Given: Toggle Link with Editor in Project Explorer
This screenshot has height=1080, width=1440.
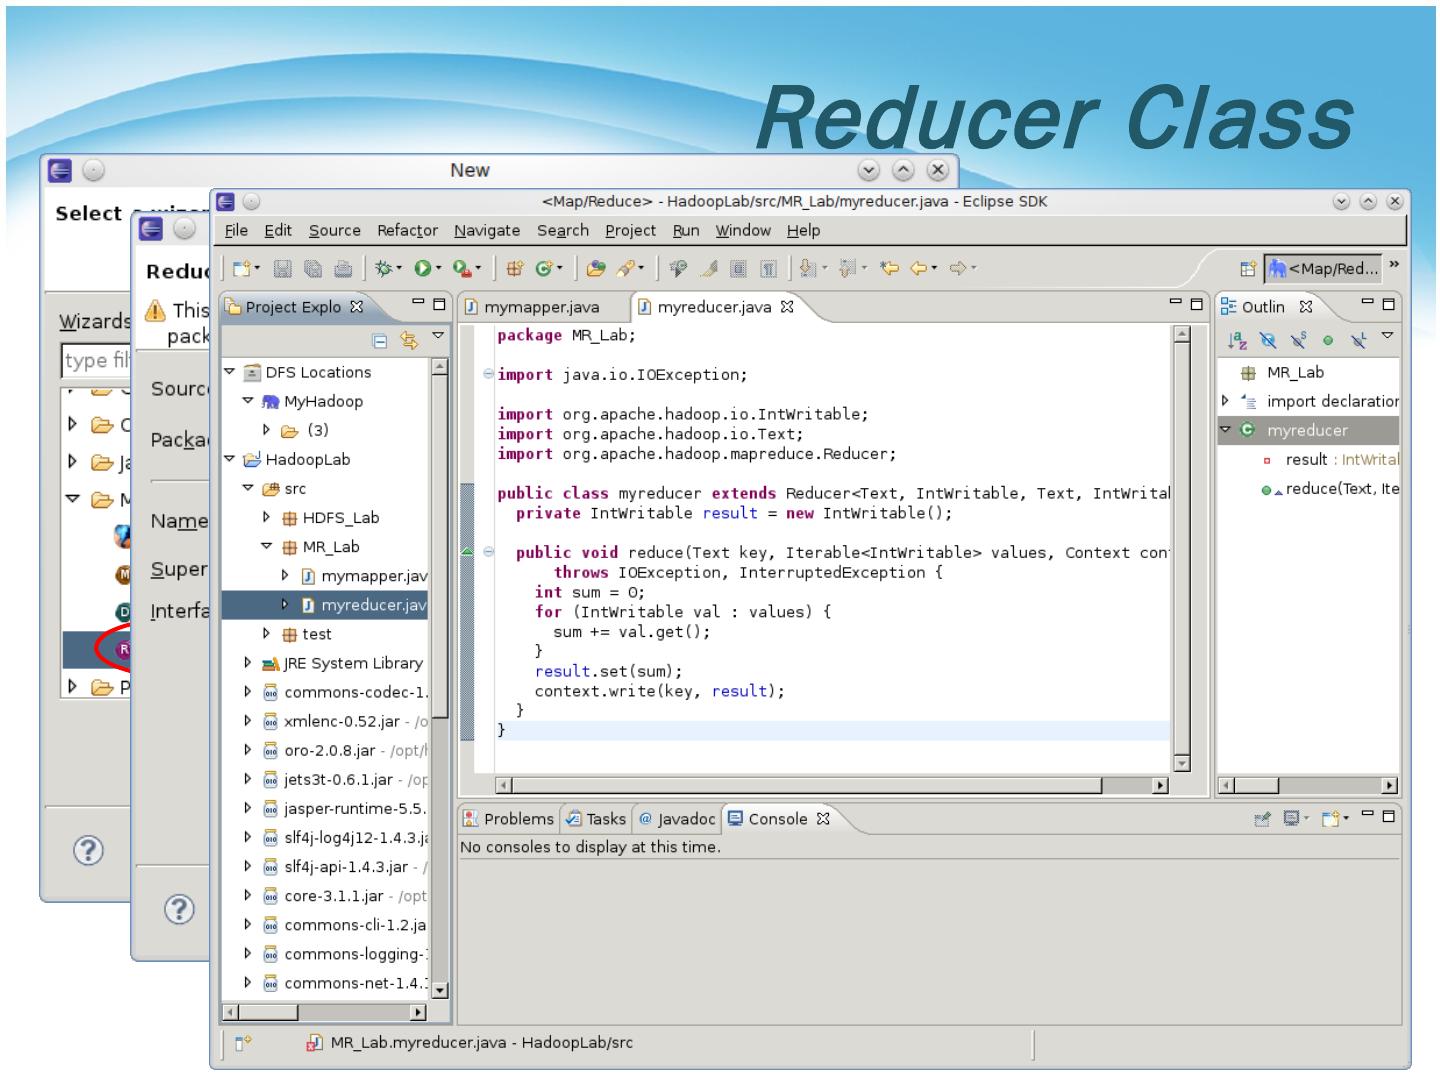Looking at the screenshot, I should point(408,341).
